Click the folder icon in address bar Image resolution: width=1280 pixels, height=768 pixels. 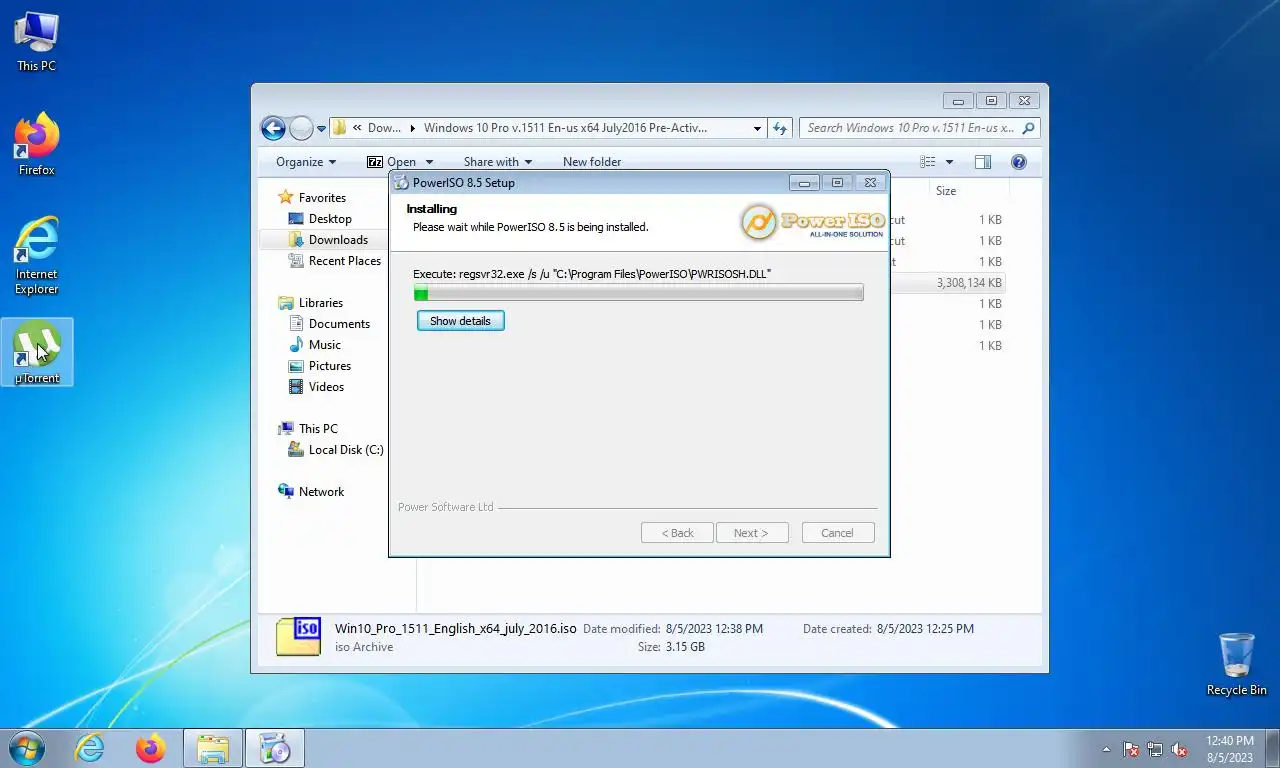click(x=339, y=128)
